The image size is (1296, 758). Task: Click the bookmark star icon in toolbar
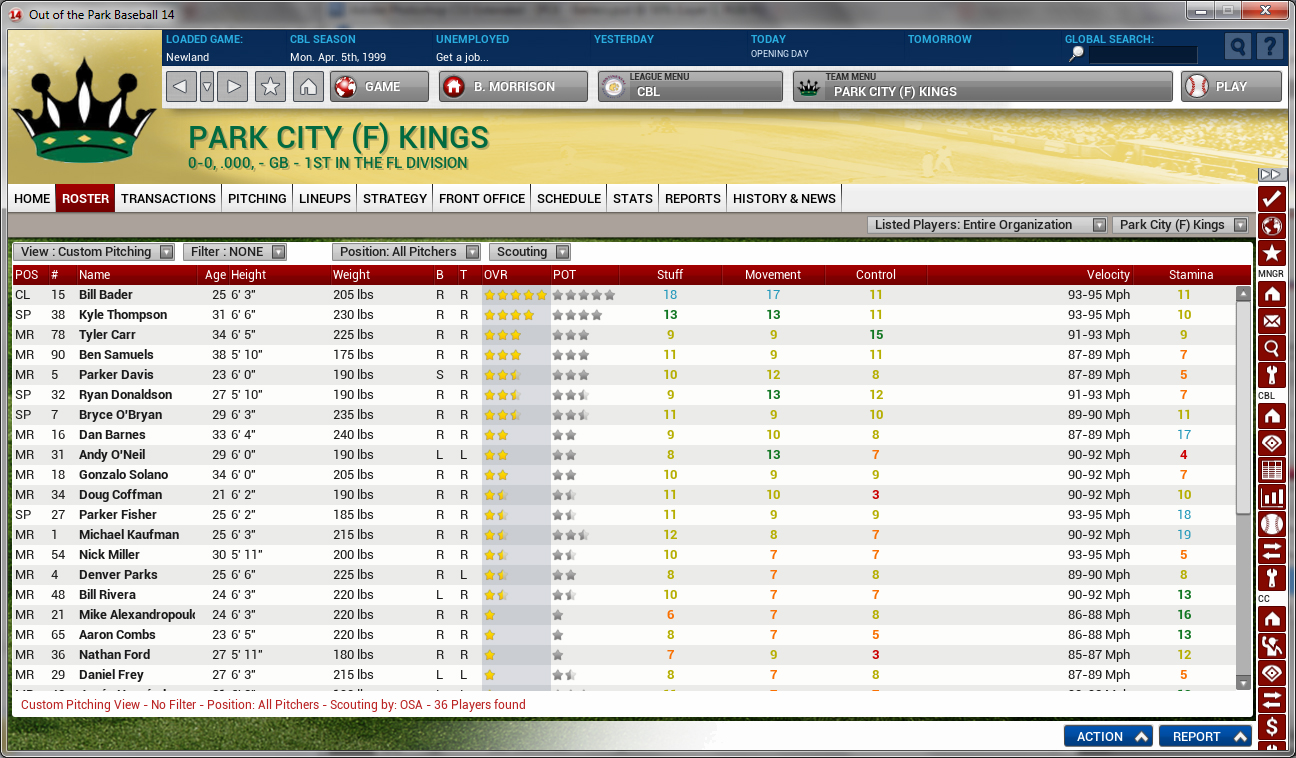coord(270,87)
